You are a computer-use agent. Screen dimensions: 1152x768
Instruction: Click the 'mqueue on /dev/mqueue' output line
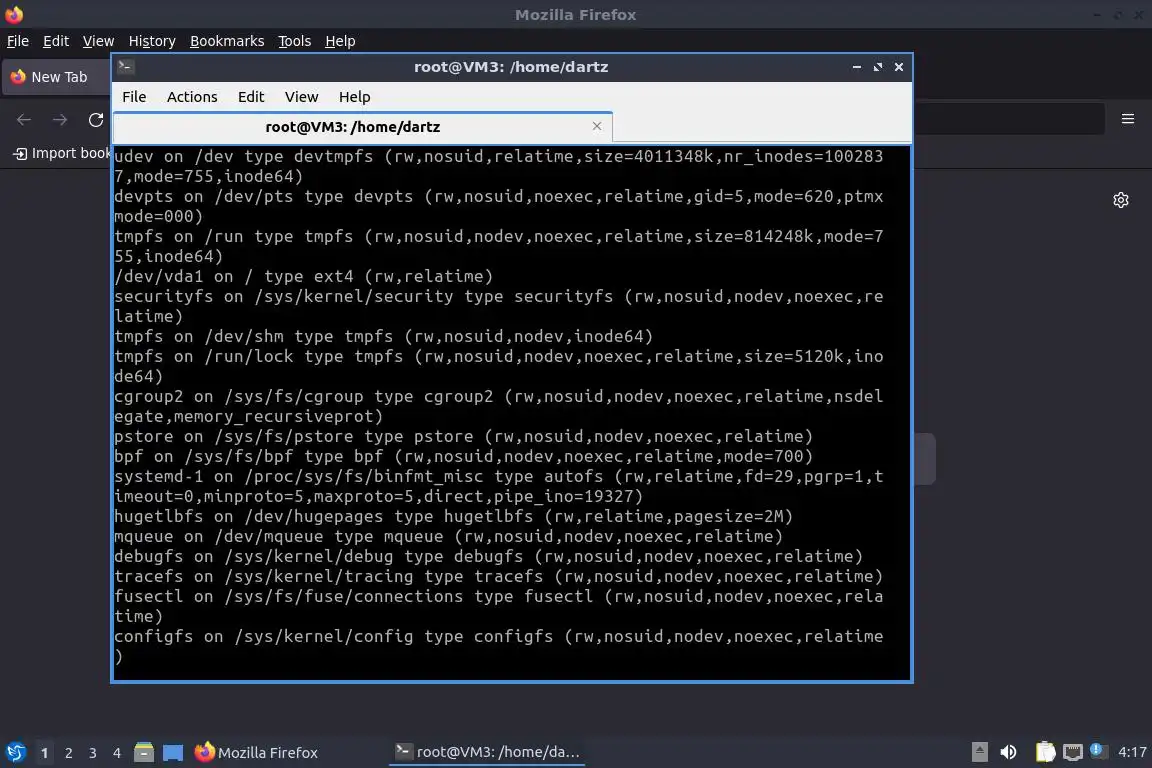click(x=448, y=536)
